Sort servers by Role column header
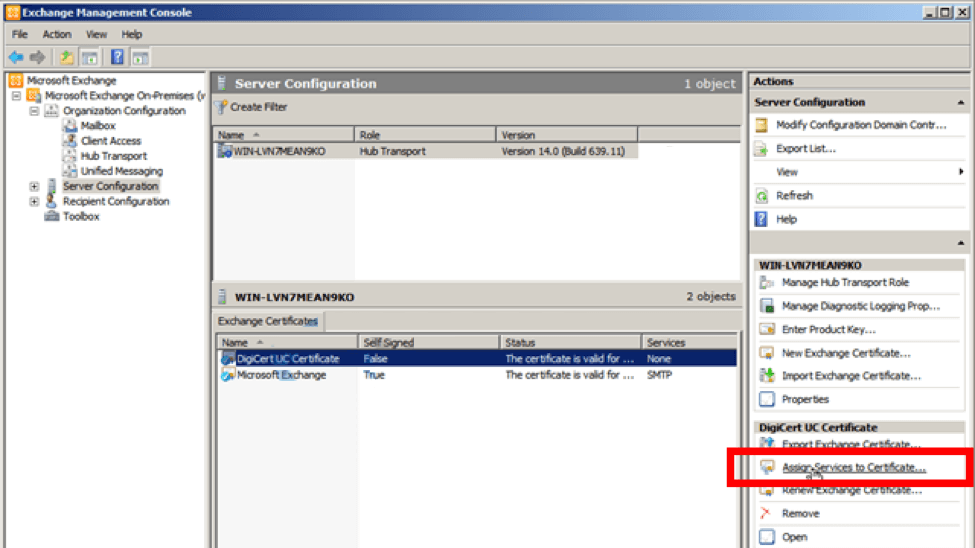 pos(425,135)
